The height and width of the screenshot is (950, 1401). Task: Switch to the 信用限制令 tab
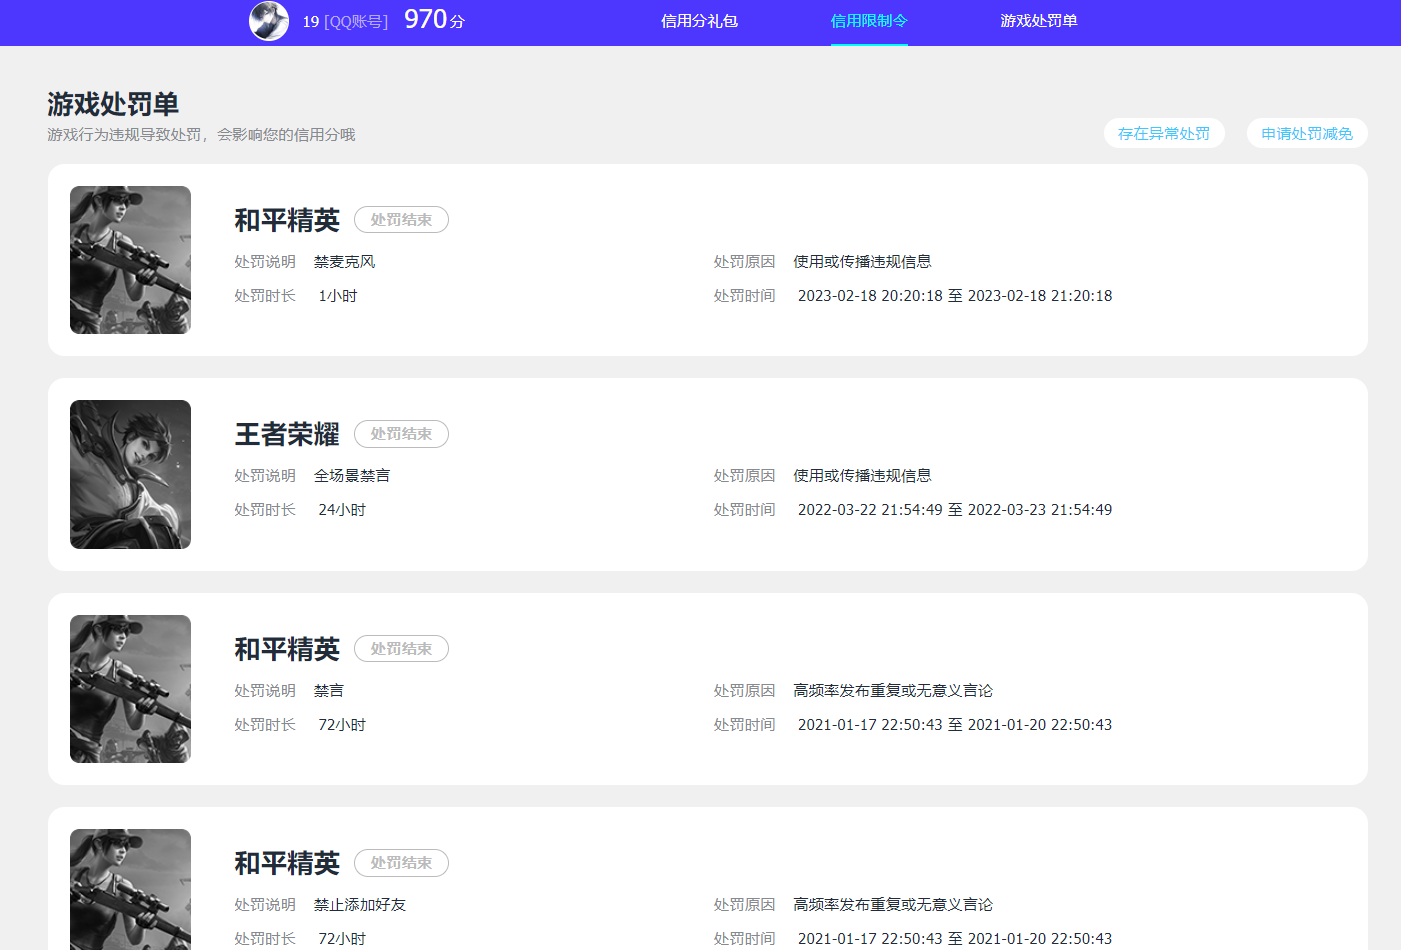(869, 21)
